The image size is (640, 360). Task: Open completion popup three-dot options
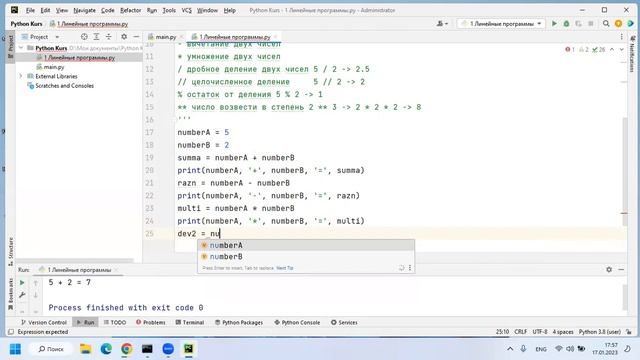click(x=410, y=268)
